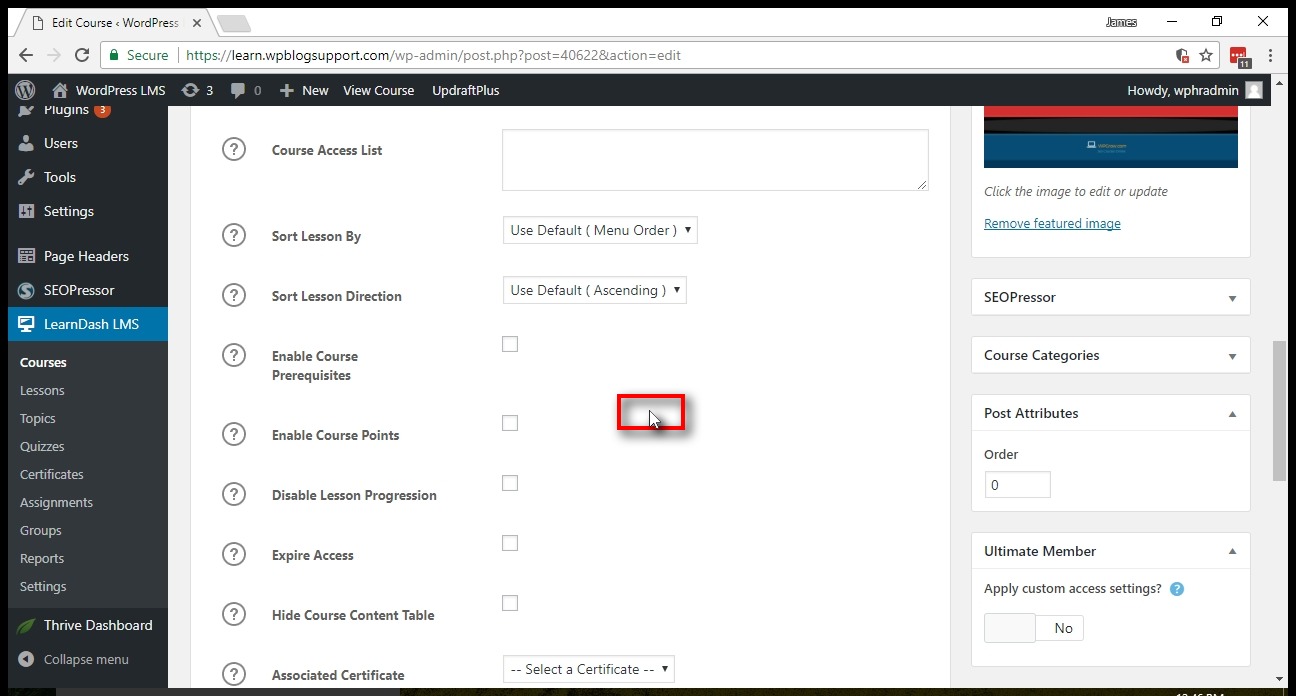This screenshot has width=1296, height=696.
Task: Collapse the Post Attributes panel
Action: pos(1232,414)
